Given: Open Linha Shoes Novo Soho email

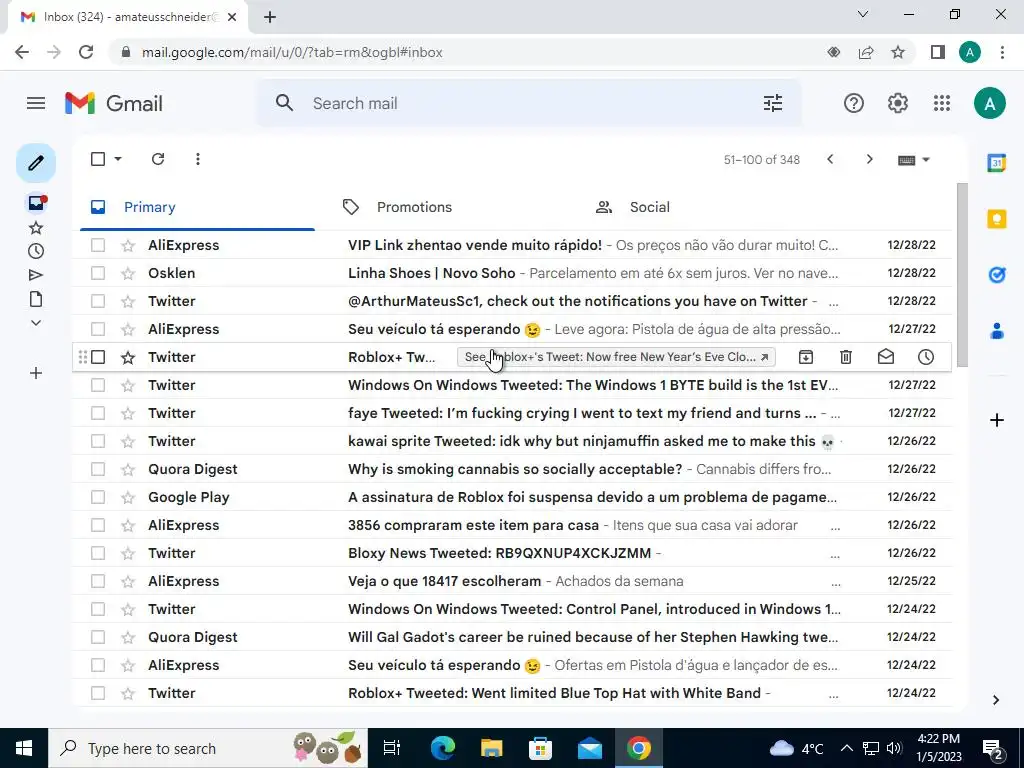Looking at the screenshot, I should coord(512,273).
